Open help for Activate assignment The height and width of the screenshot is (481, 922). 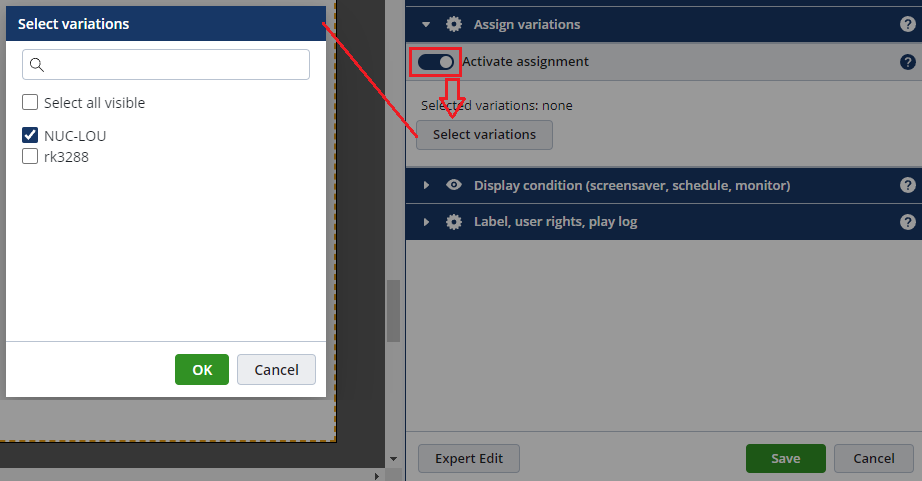[x=908, y=62]
